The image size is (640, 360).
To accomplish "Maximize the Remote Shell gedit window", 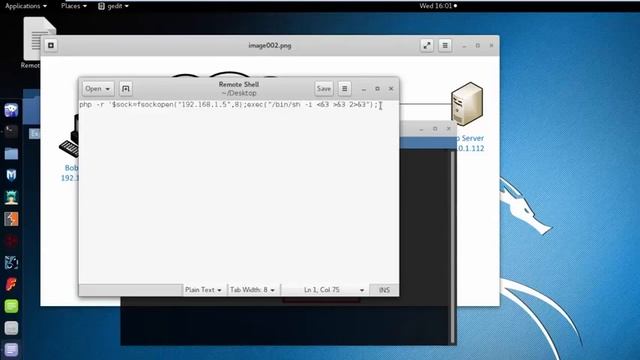I will pos(377,89).
